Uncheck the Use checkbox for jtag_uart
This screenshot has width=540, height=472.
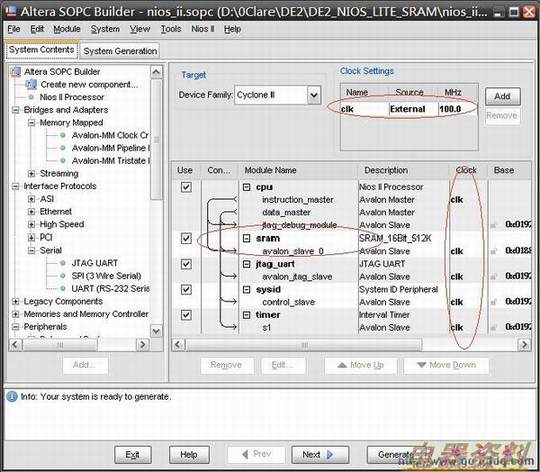186,264
